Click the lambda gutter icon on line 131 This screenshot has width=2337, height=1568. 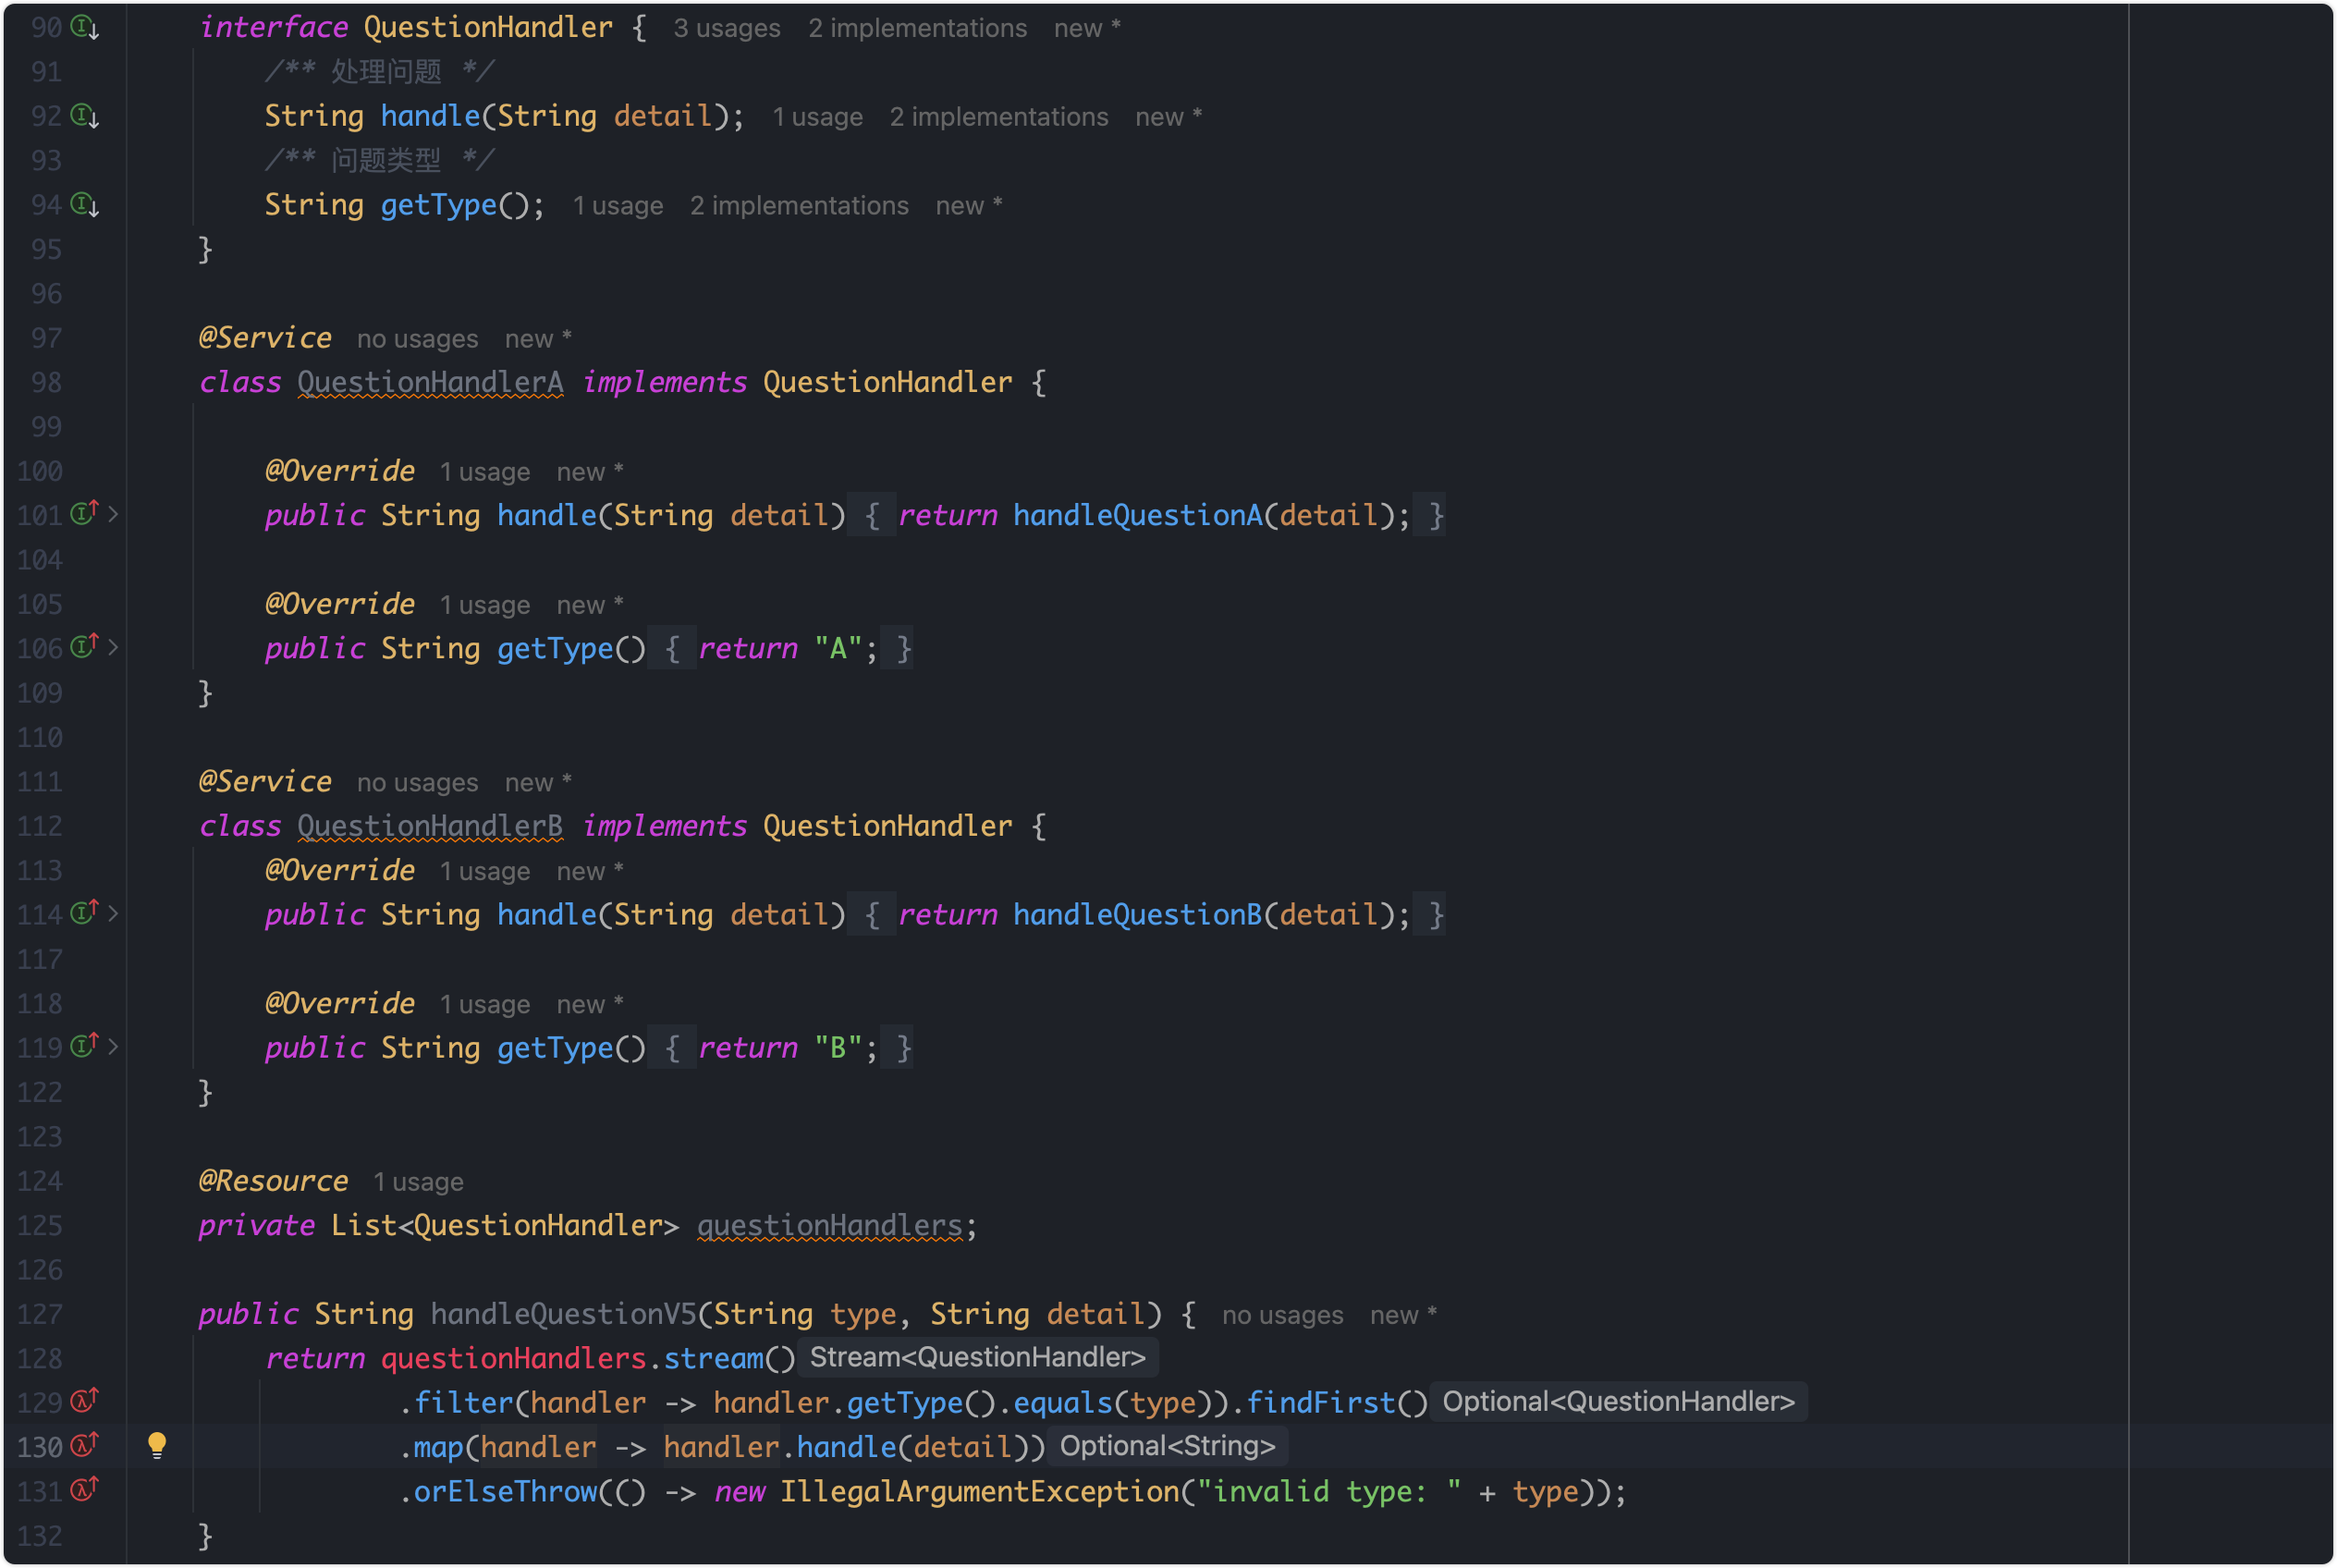click(x=84, y=1490)
